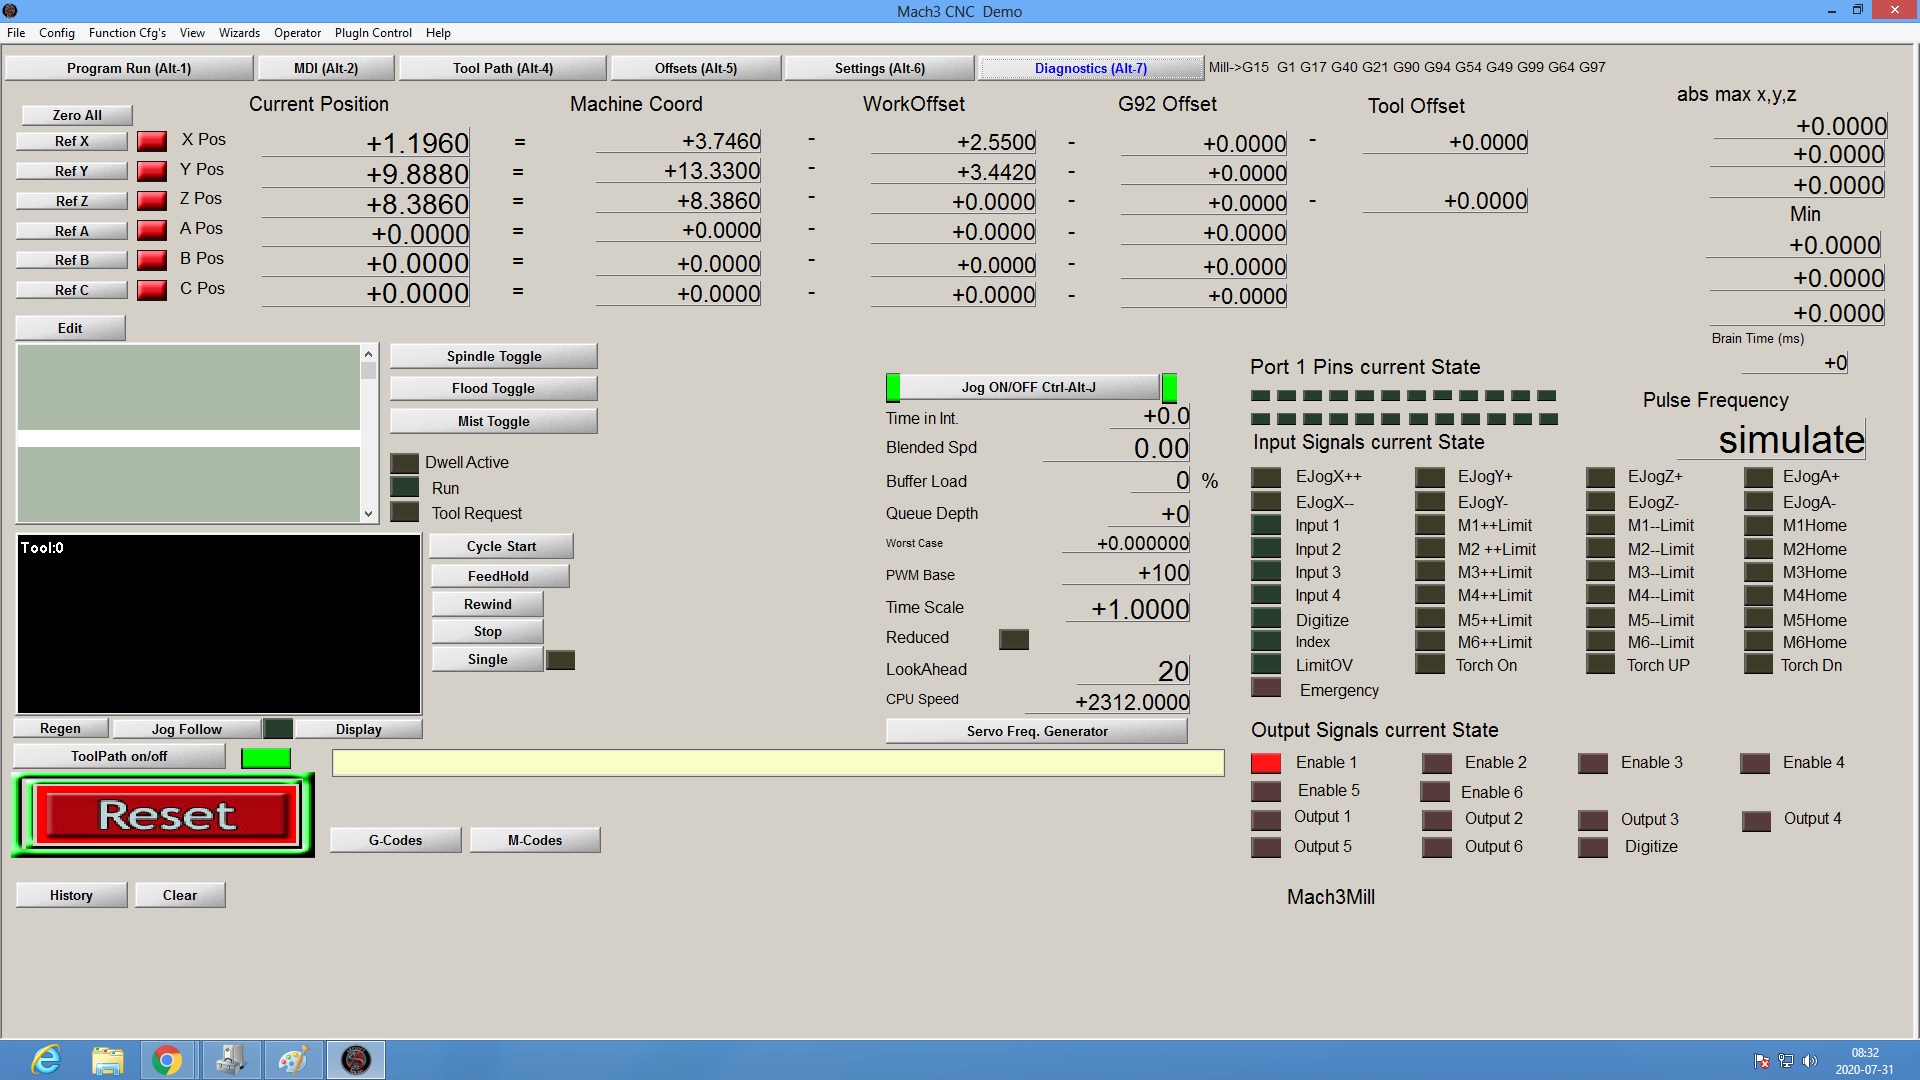Toggle the spindle on or off

point(494,357)
